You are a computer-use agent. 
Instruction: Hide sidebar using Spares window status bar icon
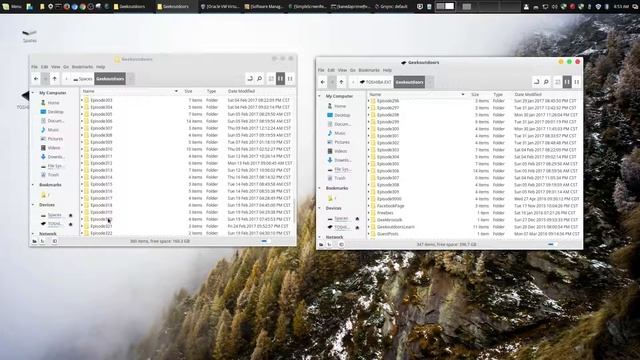click(55, 241)
